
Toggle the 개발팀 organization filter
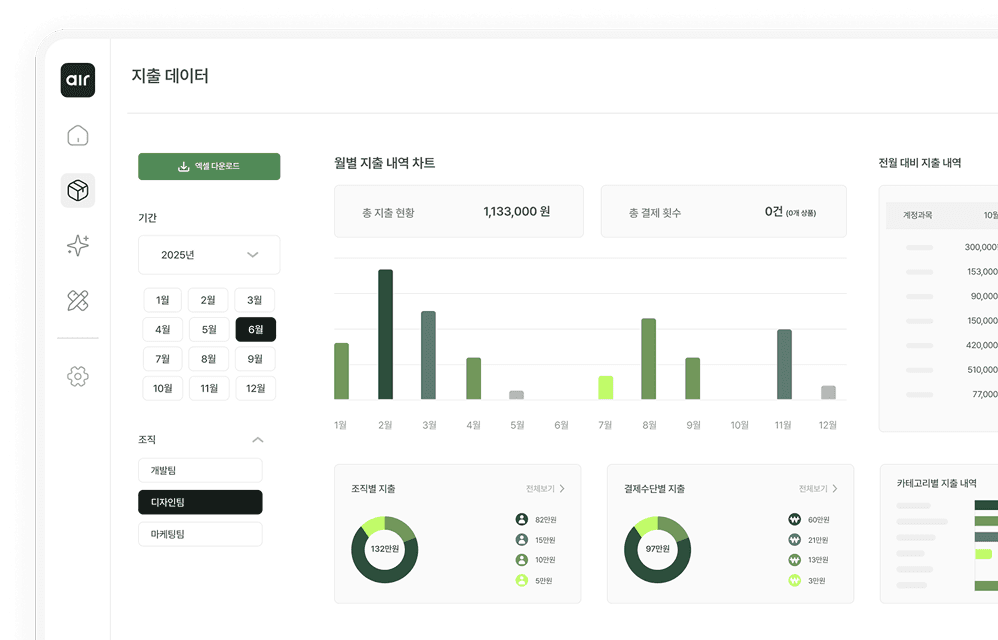coord(200,470)
